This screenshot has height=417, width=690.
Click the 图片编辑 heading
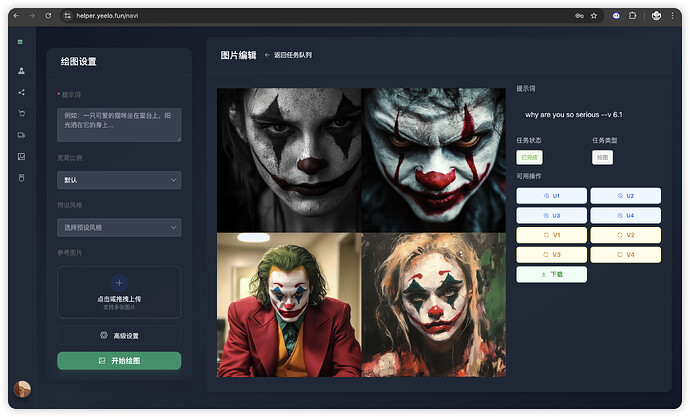[x=238, y=55]
